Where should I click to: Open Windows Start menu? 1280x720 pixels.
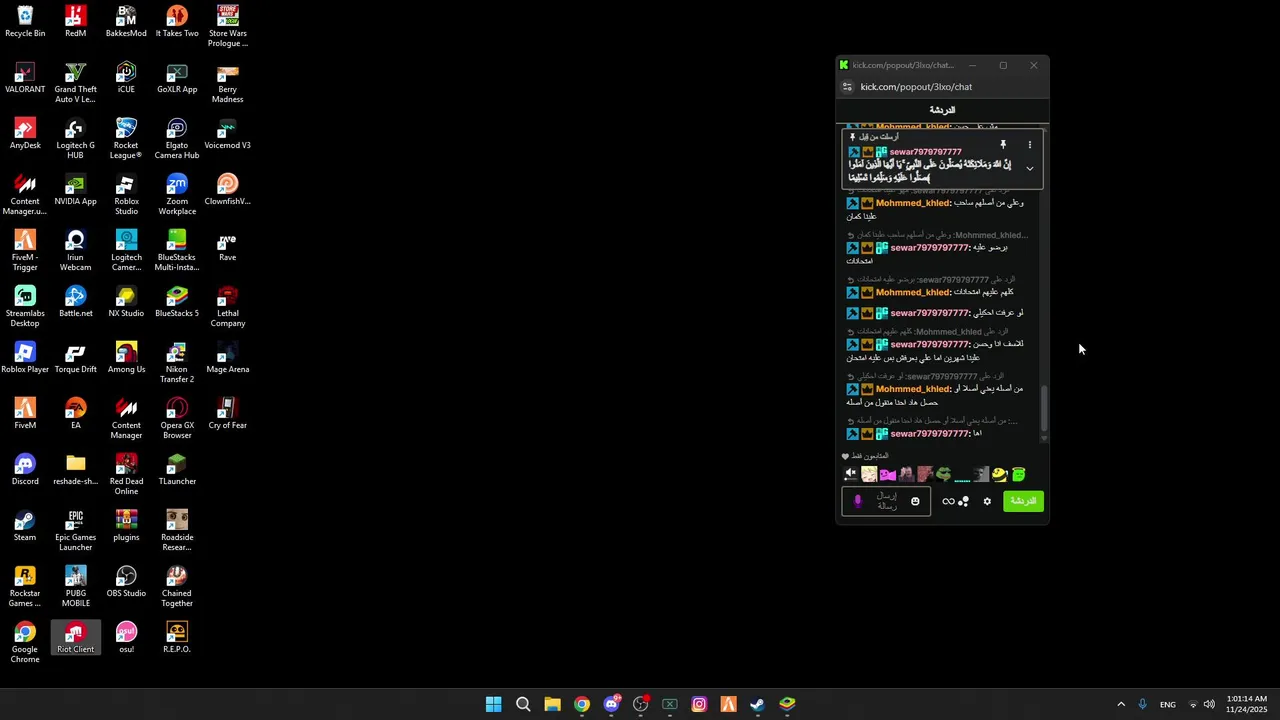click(x=493, y=704)
